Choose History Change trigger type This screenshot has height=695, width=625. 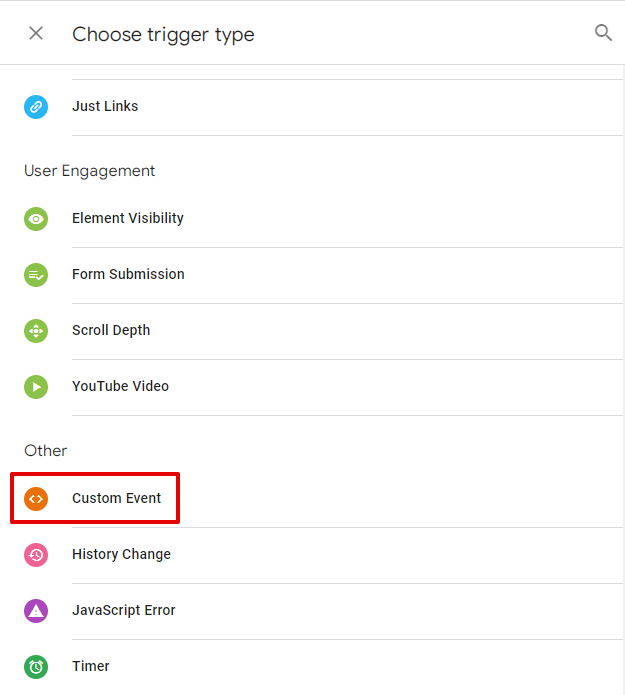pyautogui.click(x=121, y=554)
